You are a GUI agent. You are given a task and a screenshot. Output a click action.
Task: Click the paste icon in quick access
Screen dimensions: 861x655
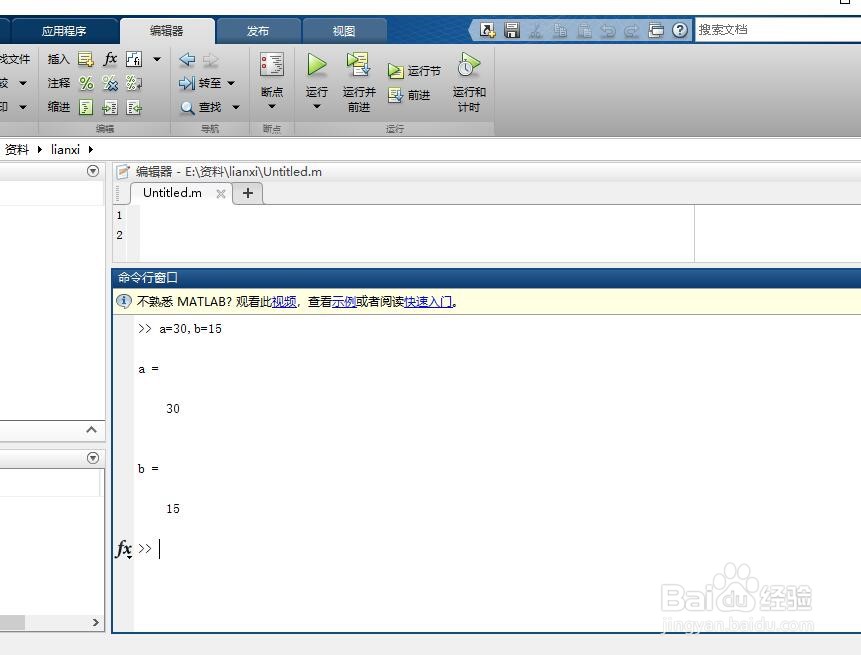point(584,30)
